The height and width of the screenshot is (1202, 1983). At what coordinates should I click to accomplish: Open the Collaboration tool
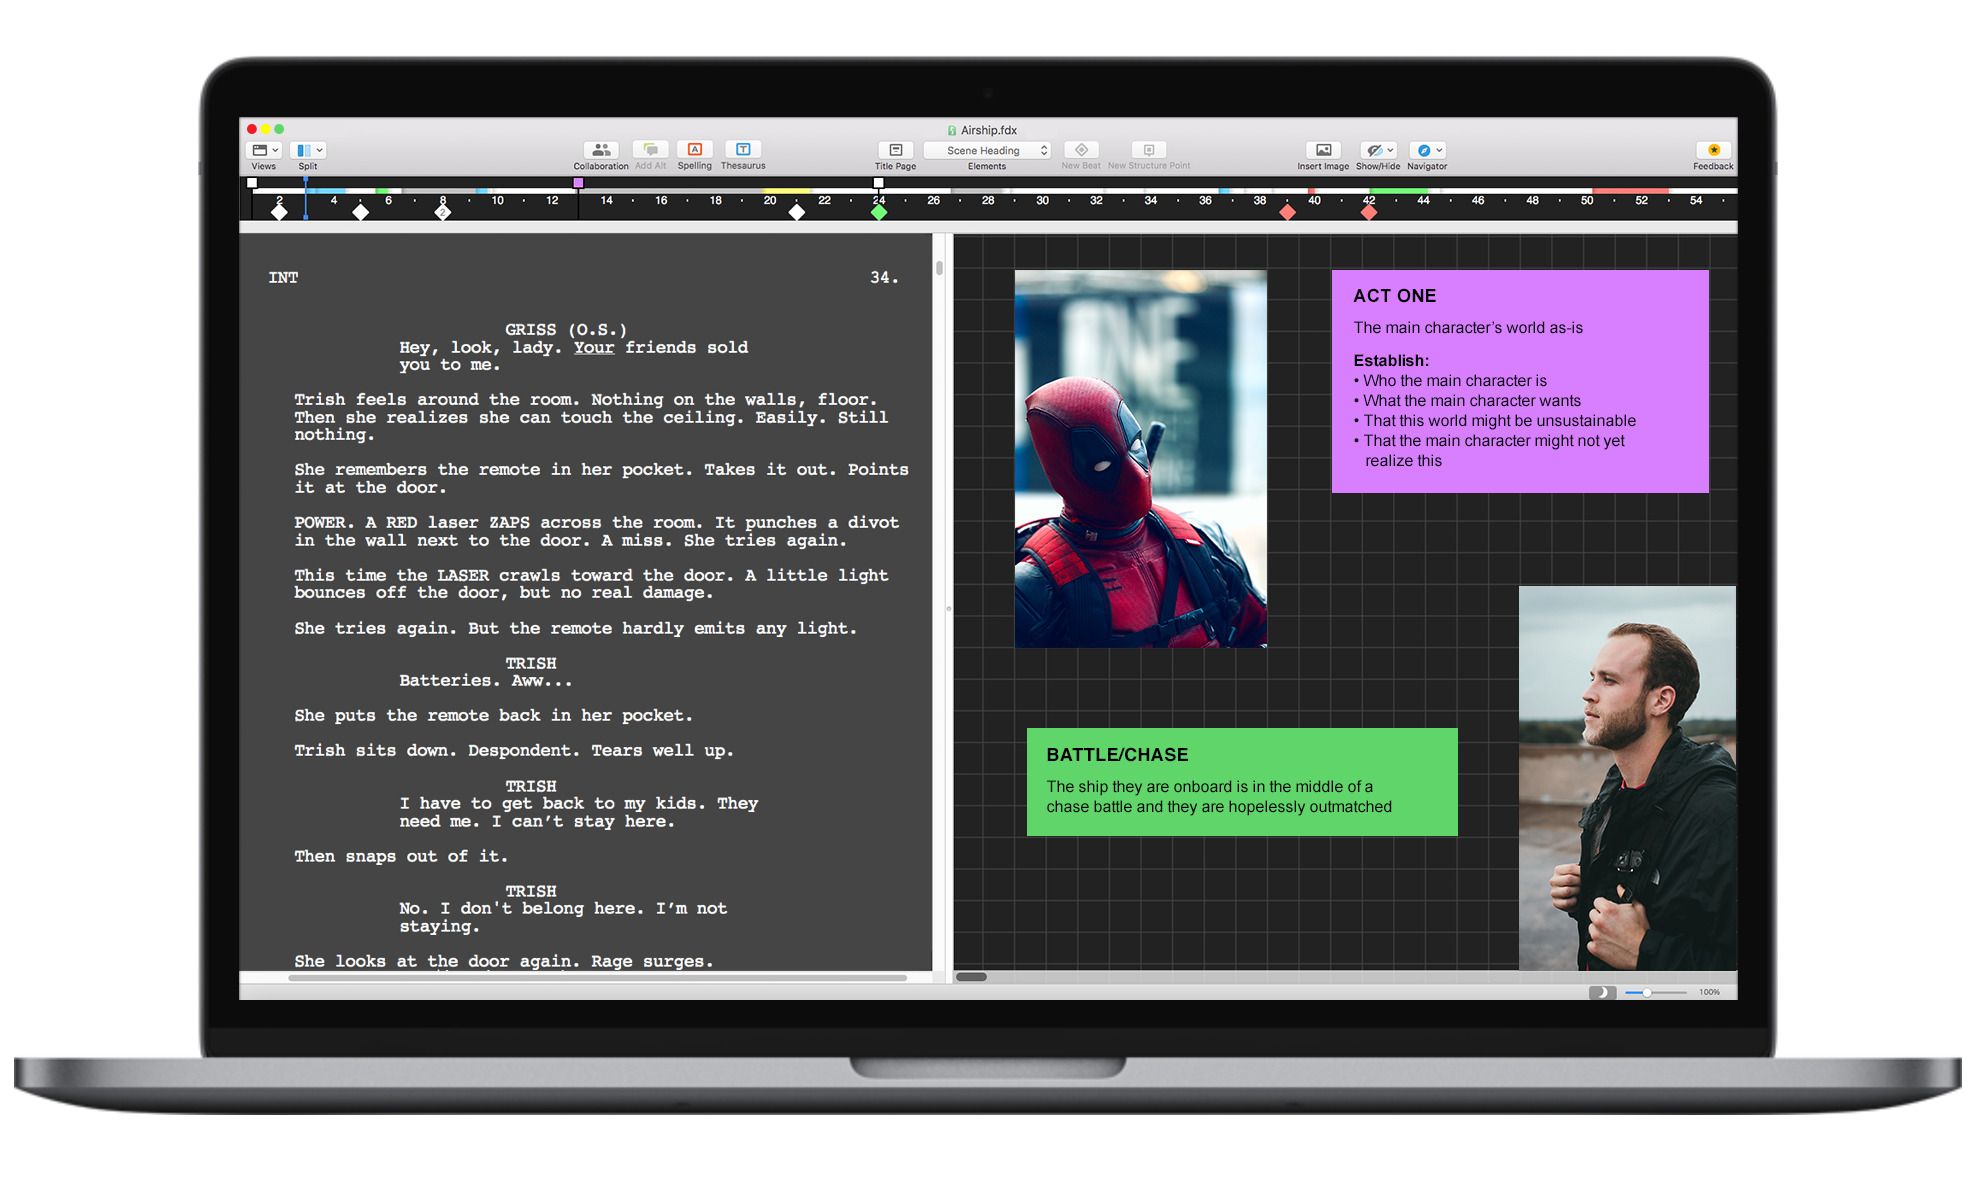click(600, 150)
